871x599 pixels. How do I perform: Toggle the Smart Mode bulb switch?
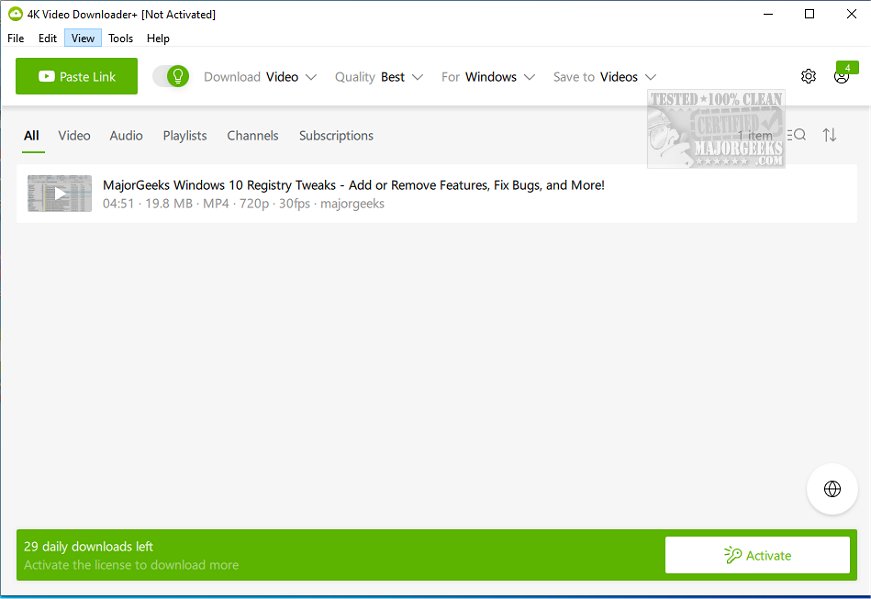click(x=170, y=76)
